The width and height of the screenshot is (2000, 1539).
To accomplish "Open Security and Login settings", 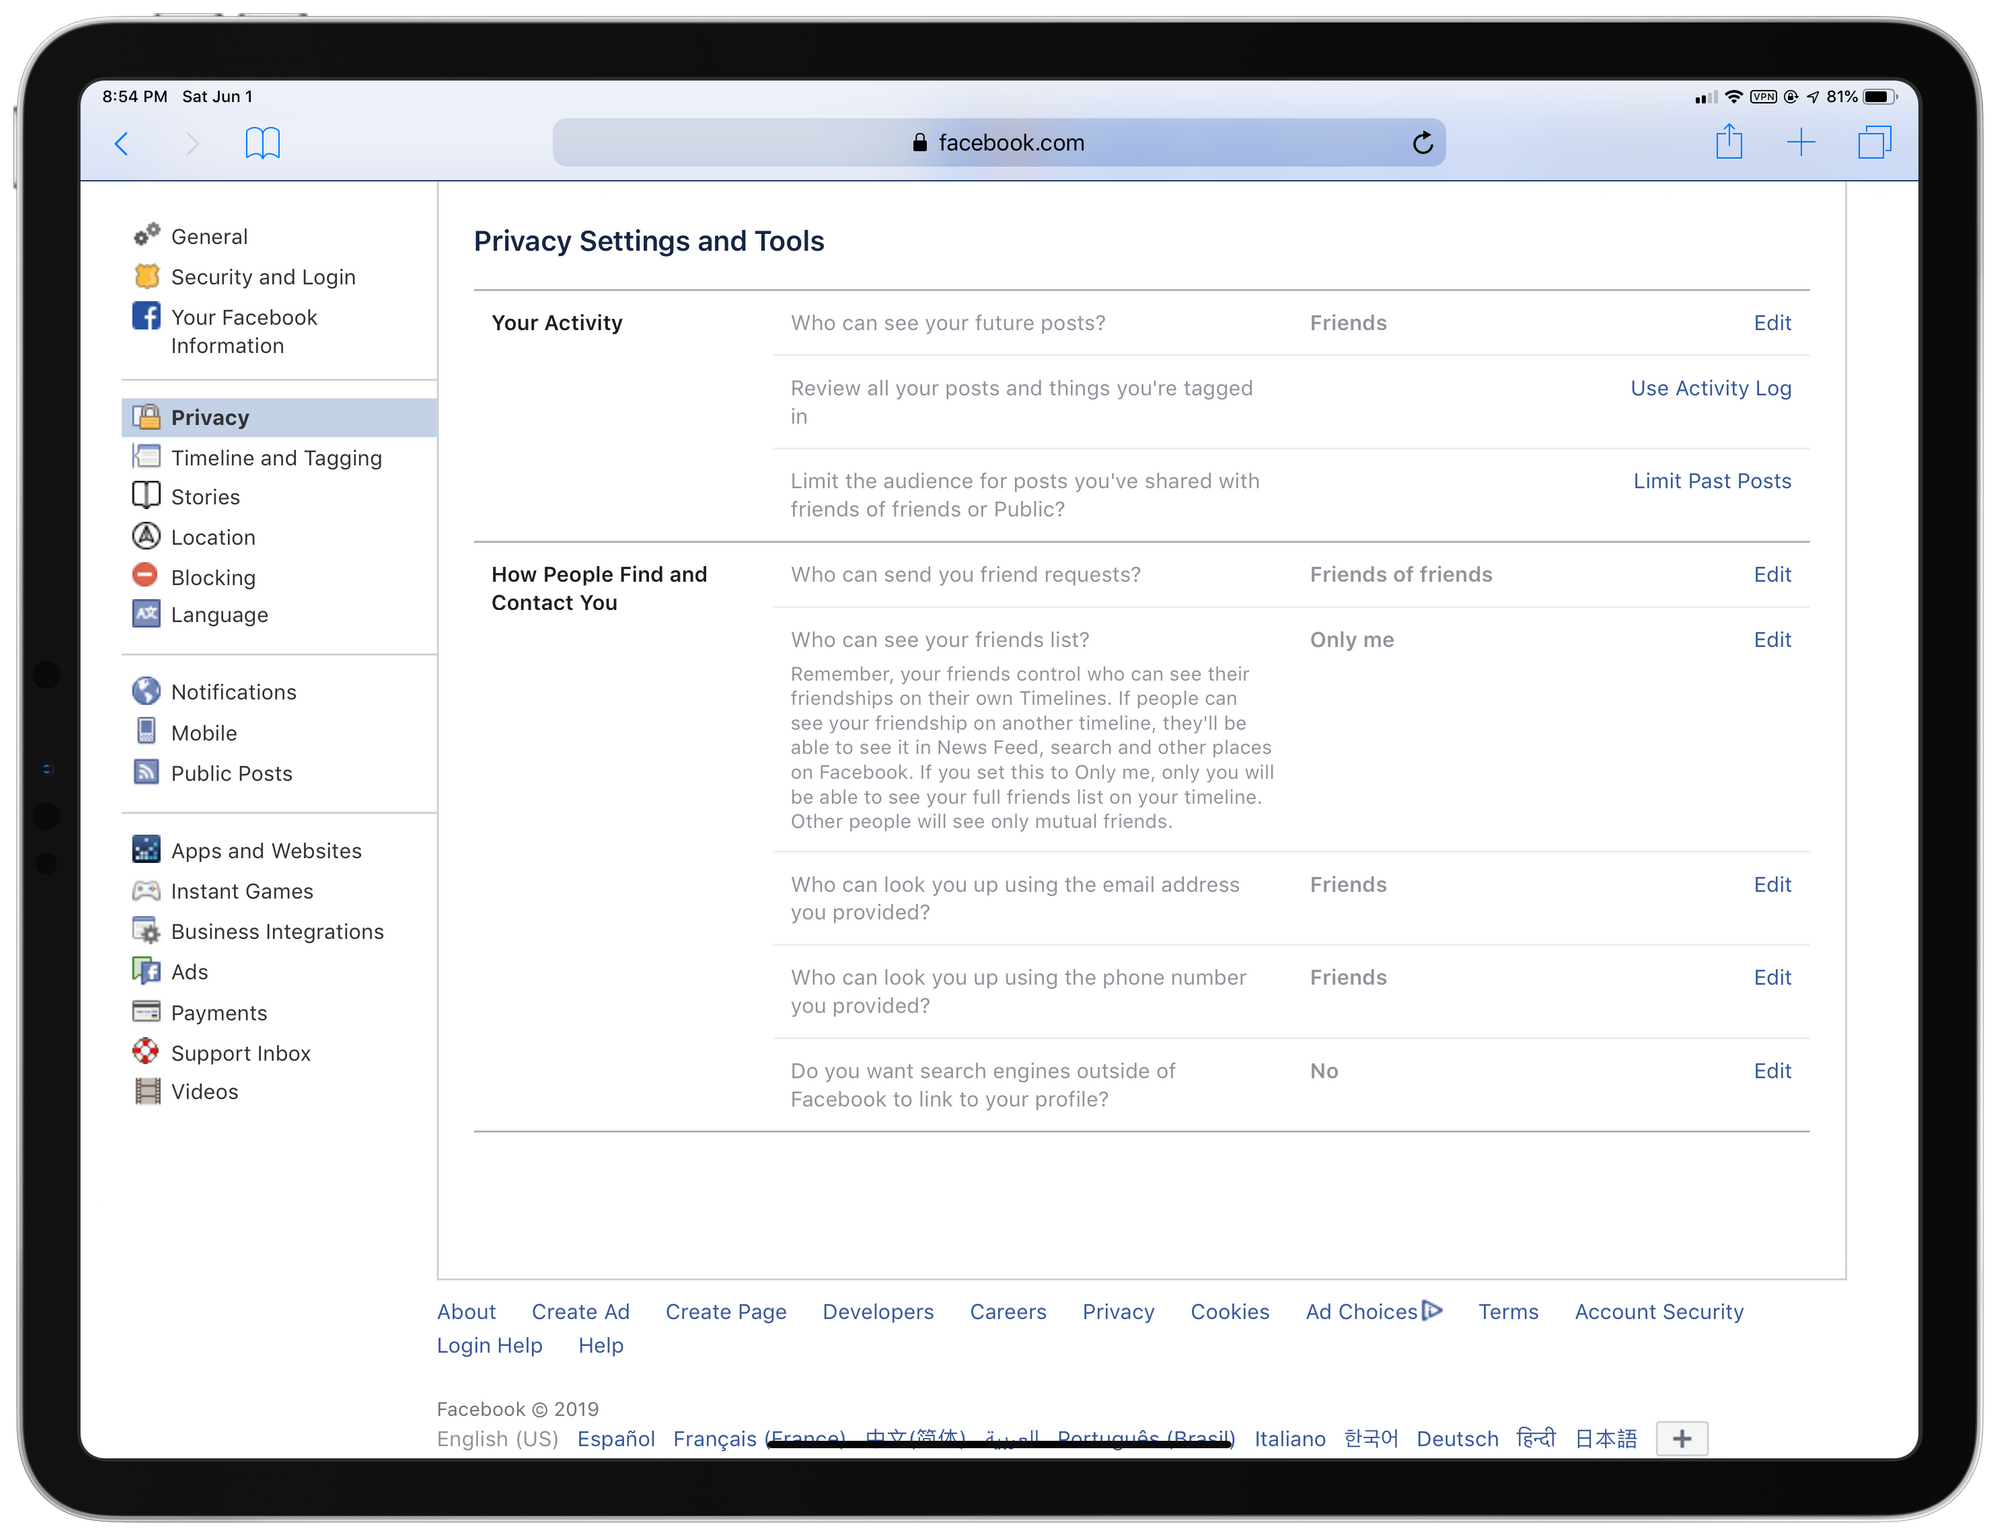I will 263,277.
